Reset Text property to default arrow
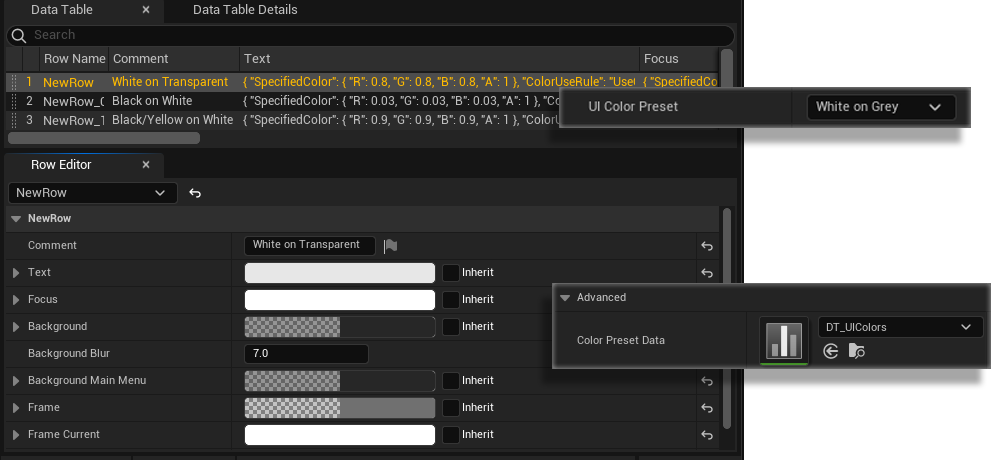Viewport: 1000px width, 460px height. (707, 273)
